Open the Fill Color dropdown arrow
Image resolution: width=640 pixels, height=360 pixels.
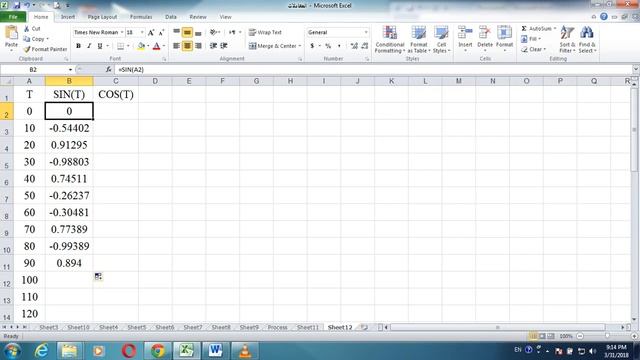pos(148,46)
